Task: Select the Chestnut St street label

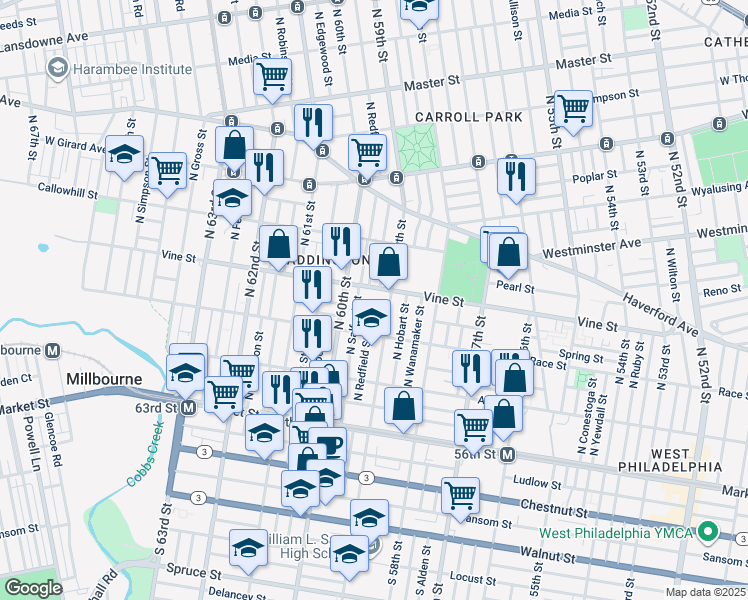Action: click(x=554, y=508)
